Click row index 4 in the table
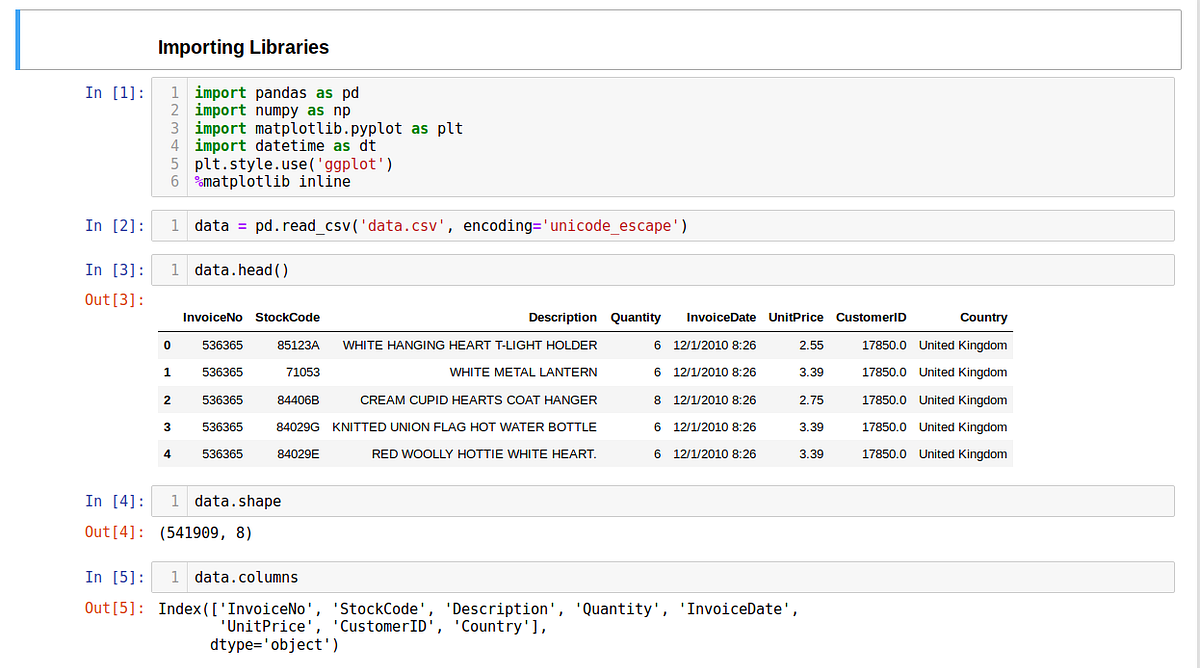The height and width of the screenshot is (668, 1200). [x=167, y=453]
